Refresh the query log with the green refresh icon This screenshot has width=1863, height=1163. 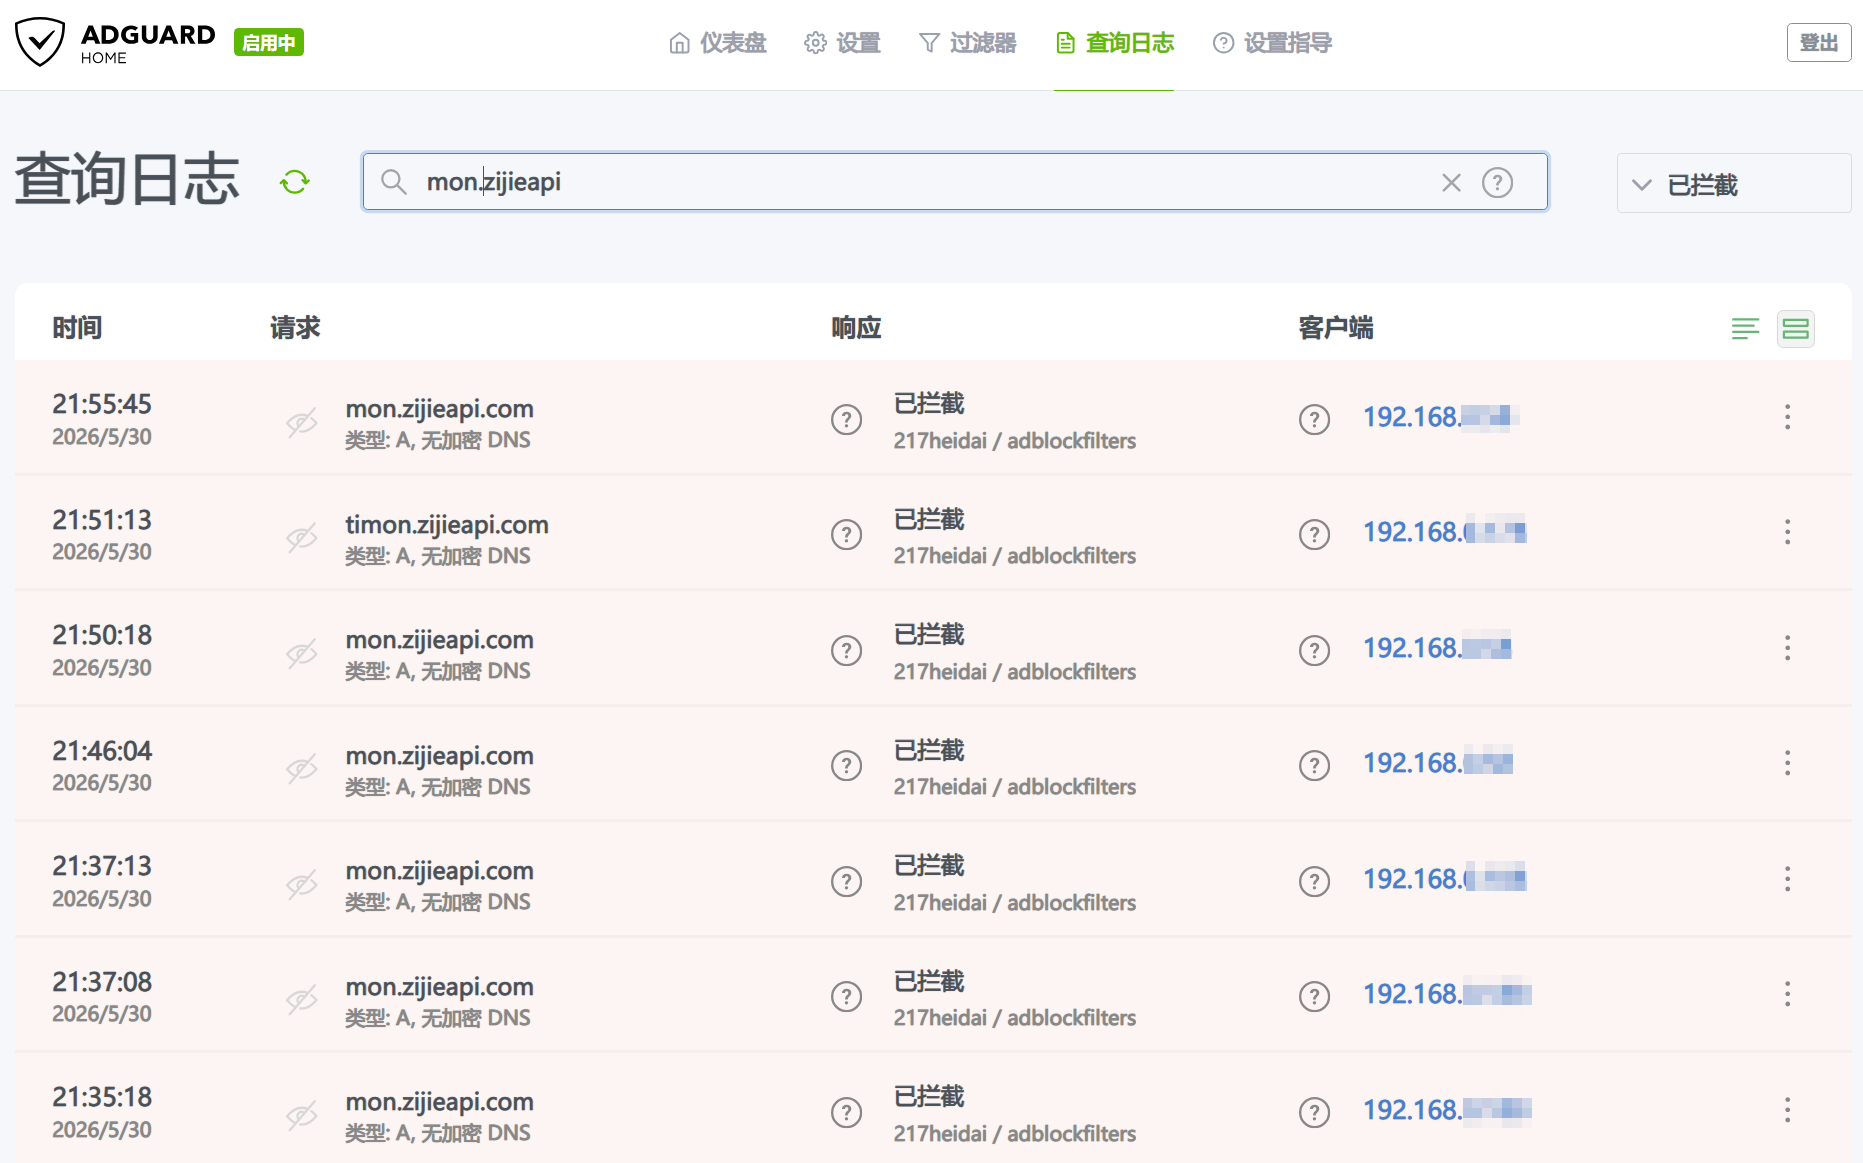tap(295, 181)
